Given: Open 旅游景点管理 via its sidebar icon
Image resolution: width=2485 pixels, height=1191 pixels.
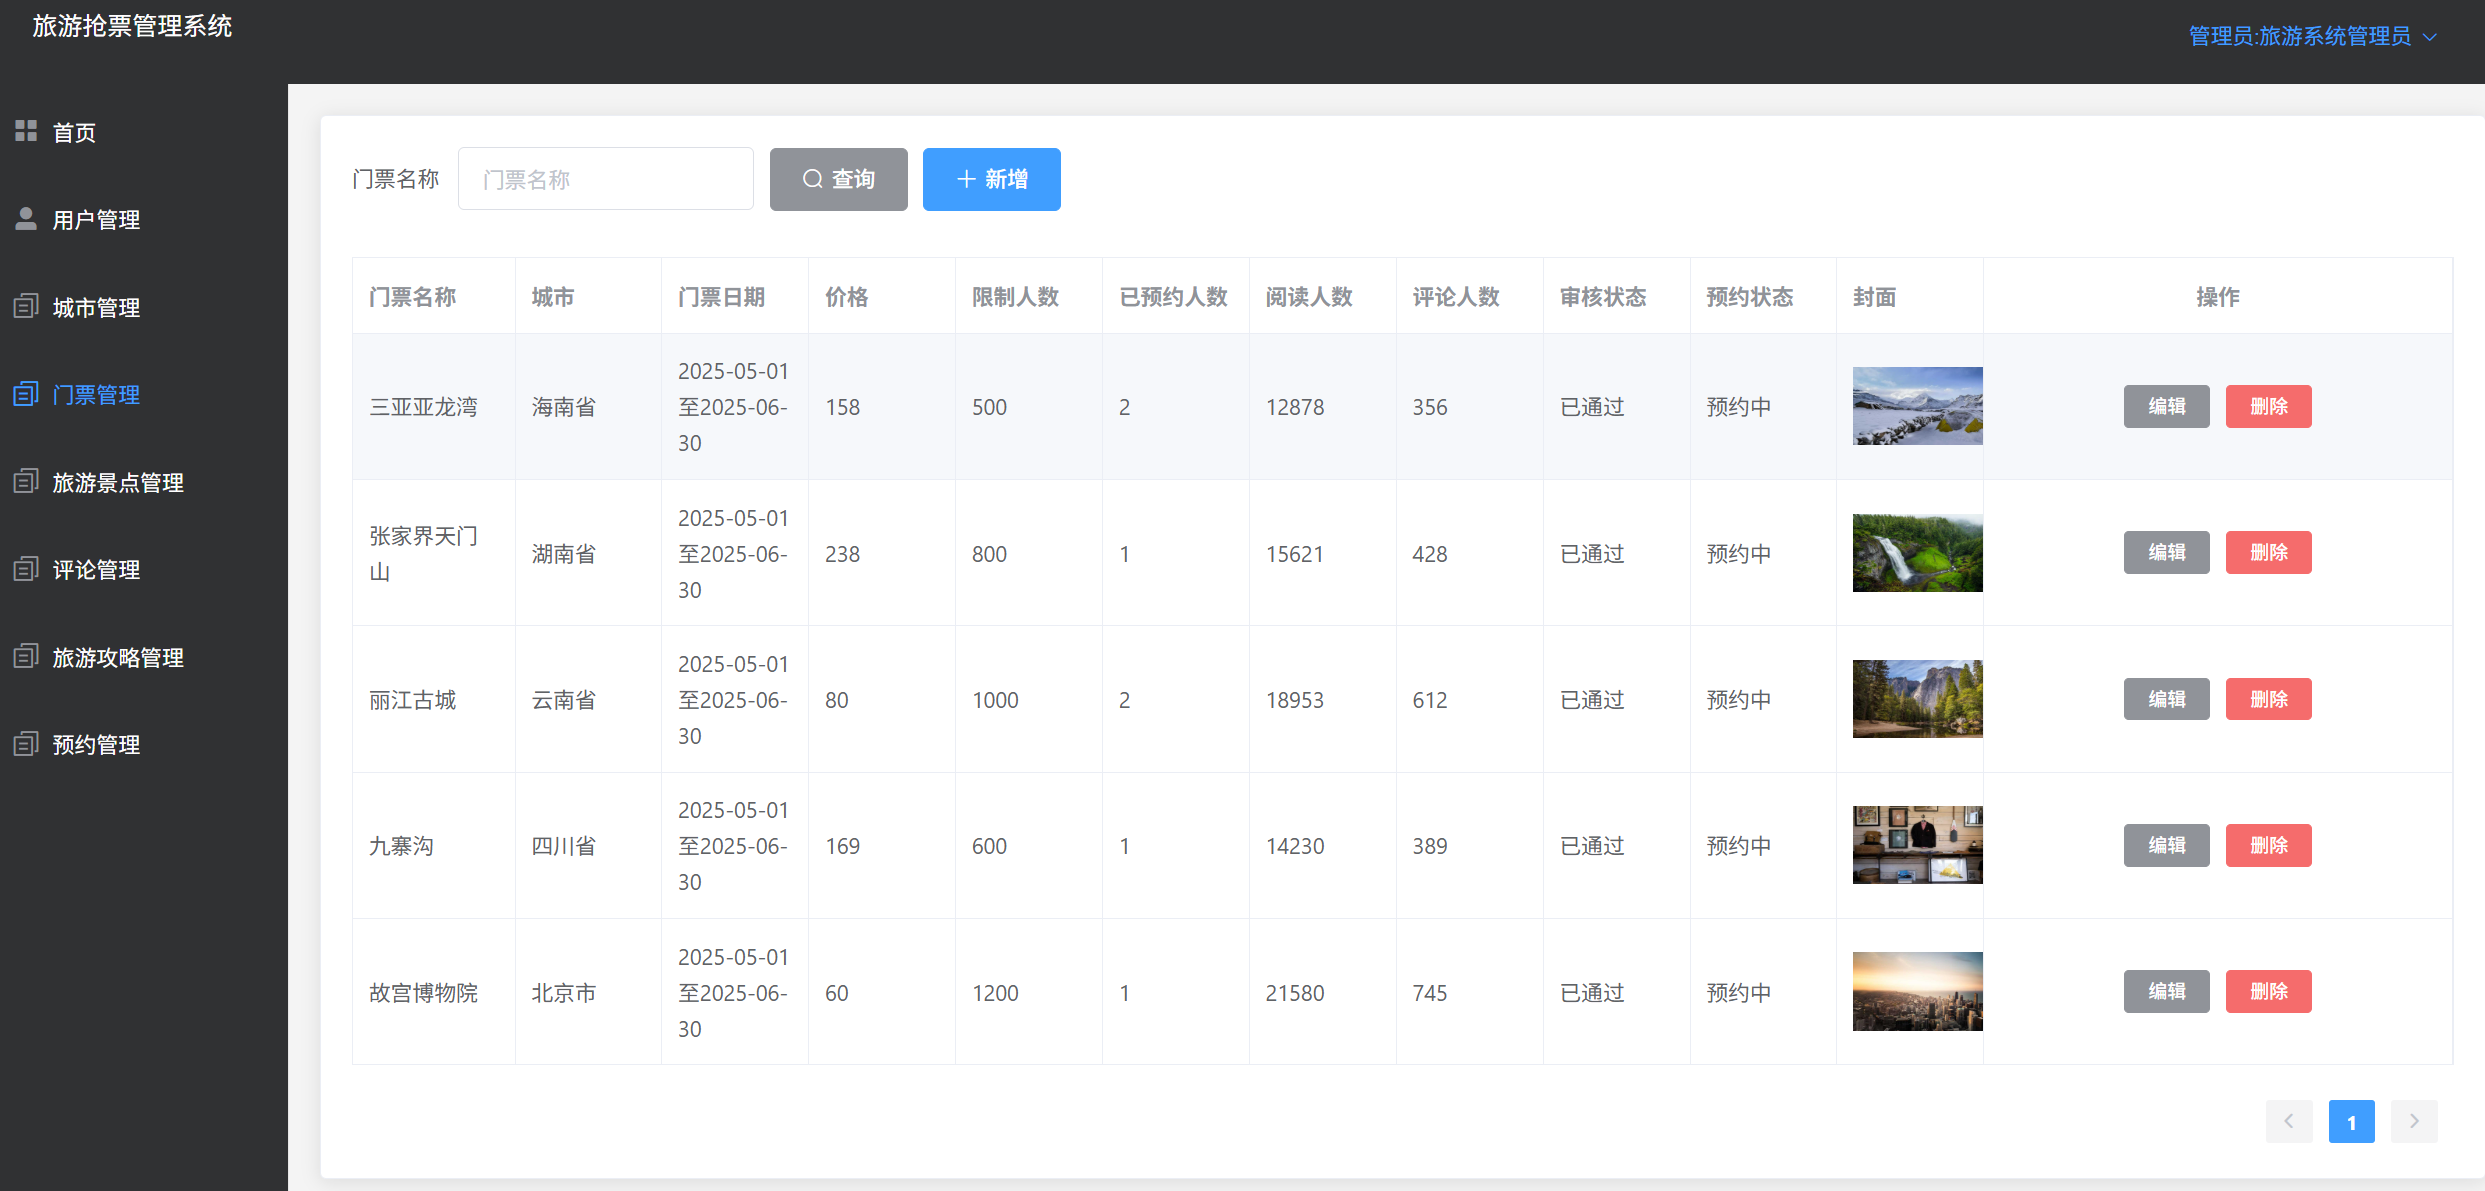Looking at the screenshot, I should [26, 482].
